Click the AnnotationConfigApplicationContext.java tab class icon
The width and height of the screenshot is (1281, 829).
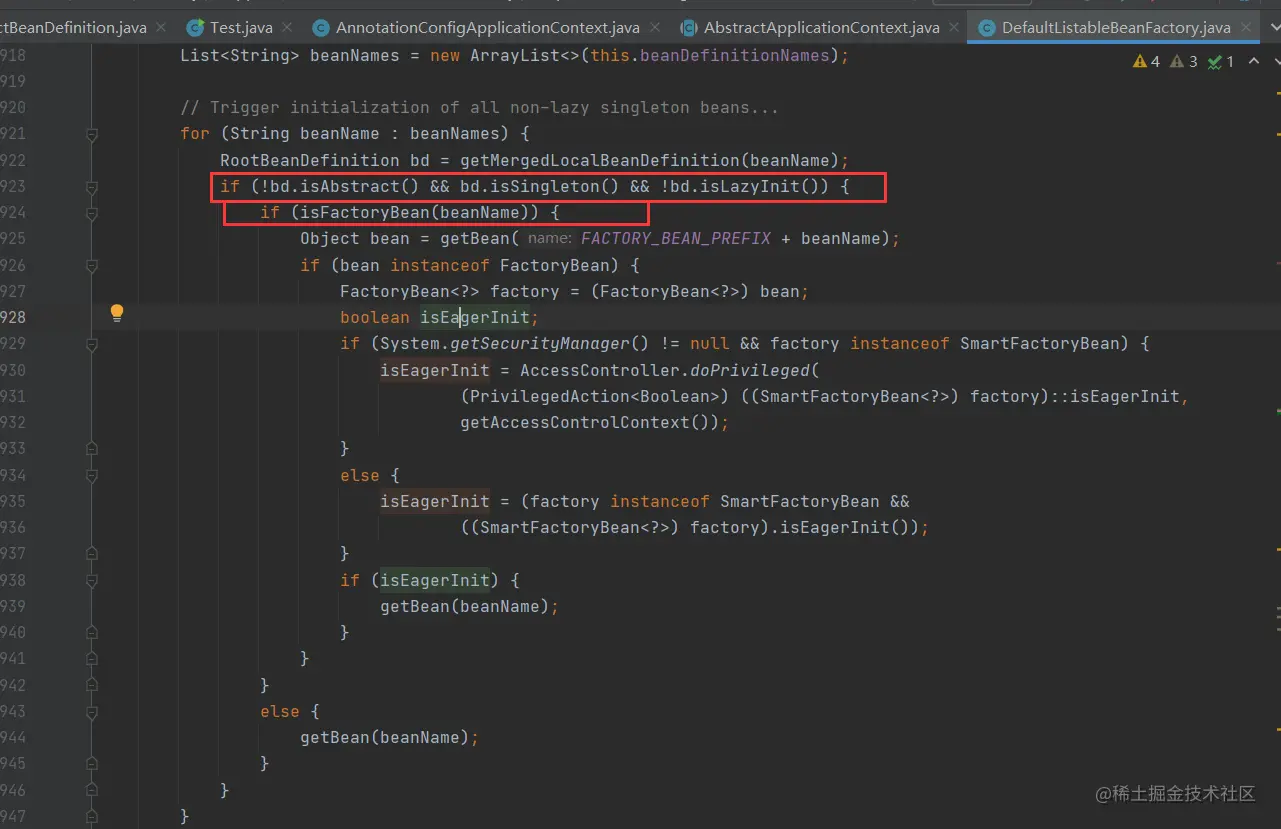pos(321,28)
